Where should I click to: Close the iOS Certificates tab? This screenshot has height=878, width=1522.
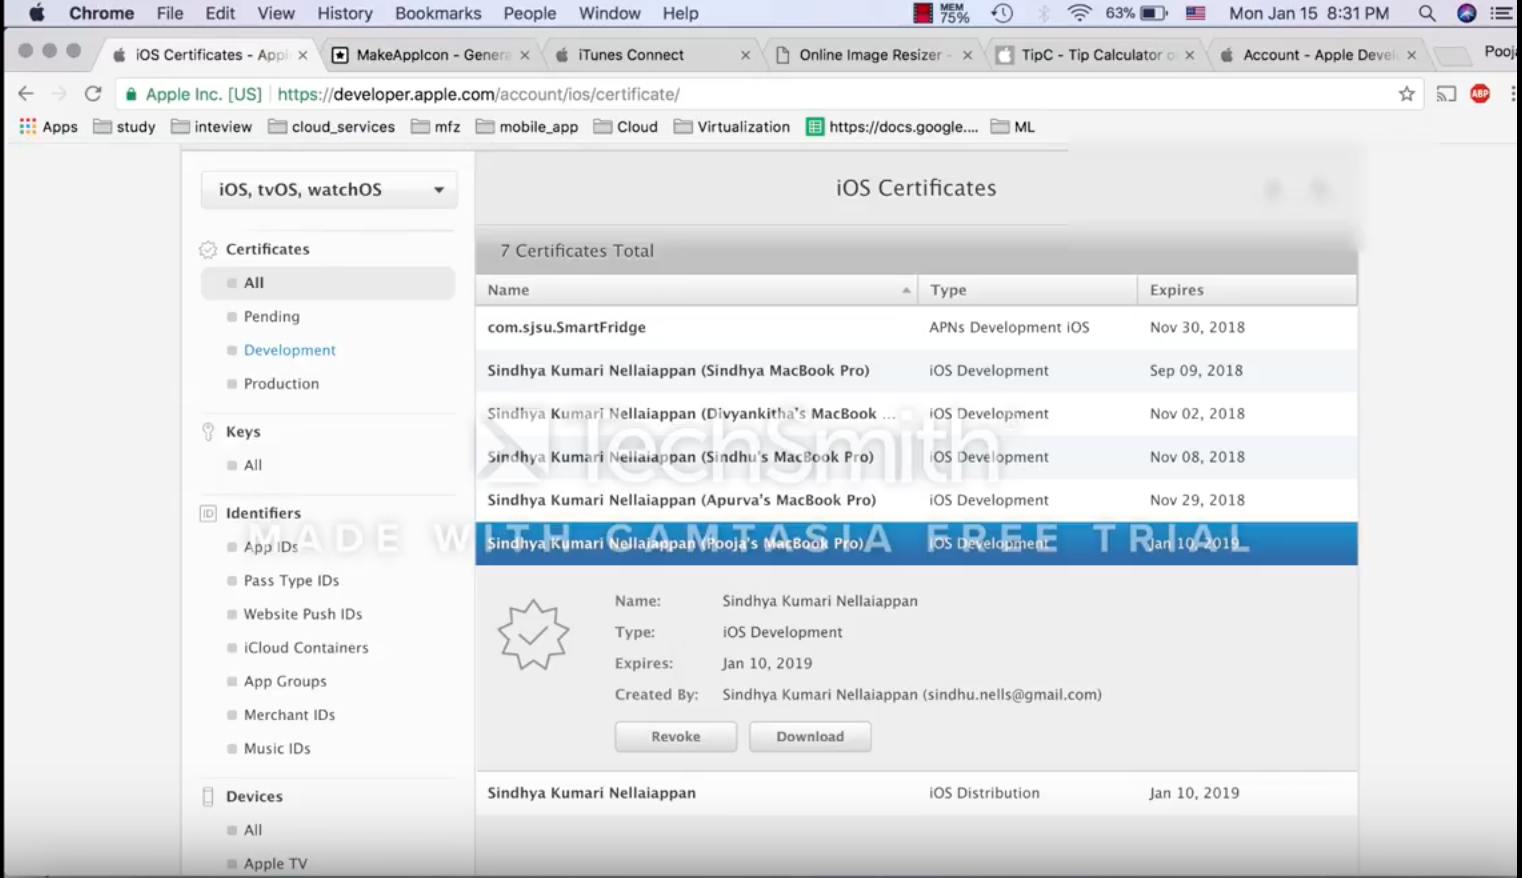pos(303,55)
